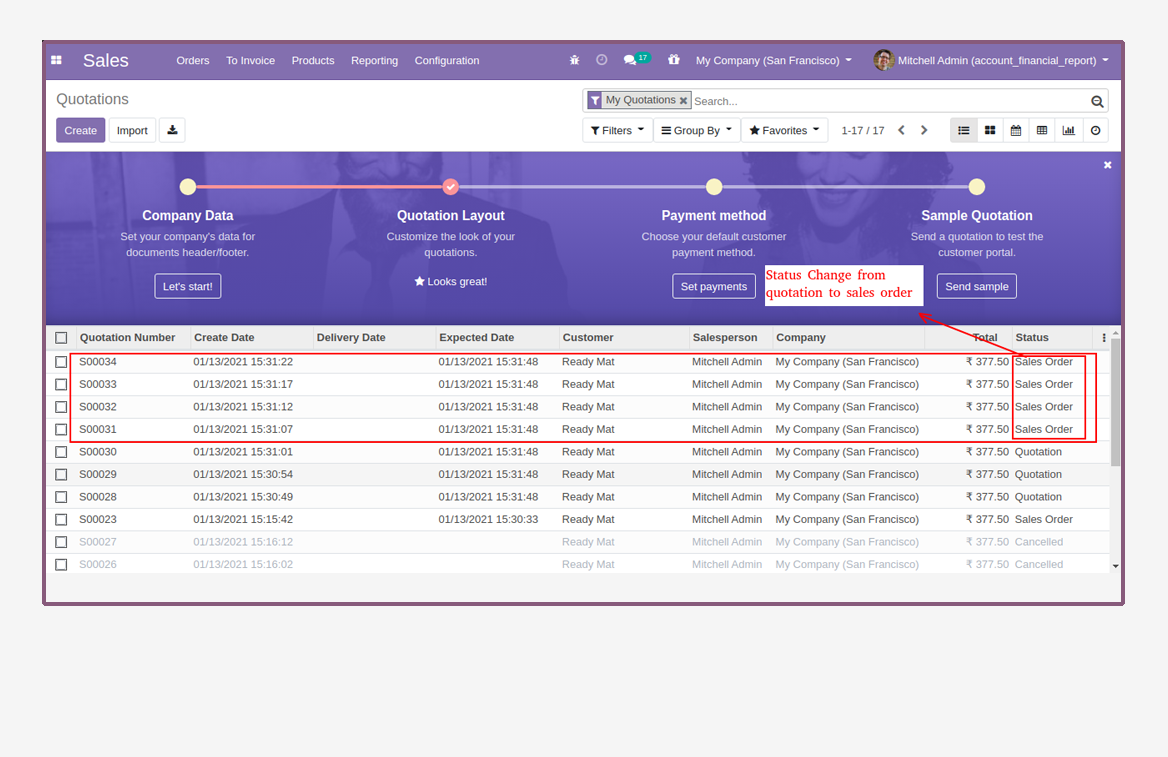Open the Group By dropdown

pyautogui.click(x=696, y=130)
